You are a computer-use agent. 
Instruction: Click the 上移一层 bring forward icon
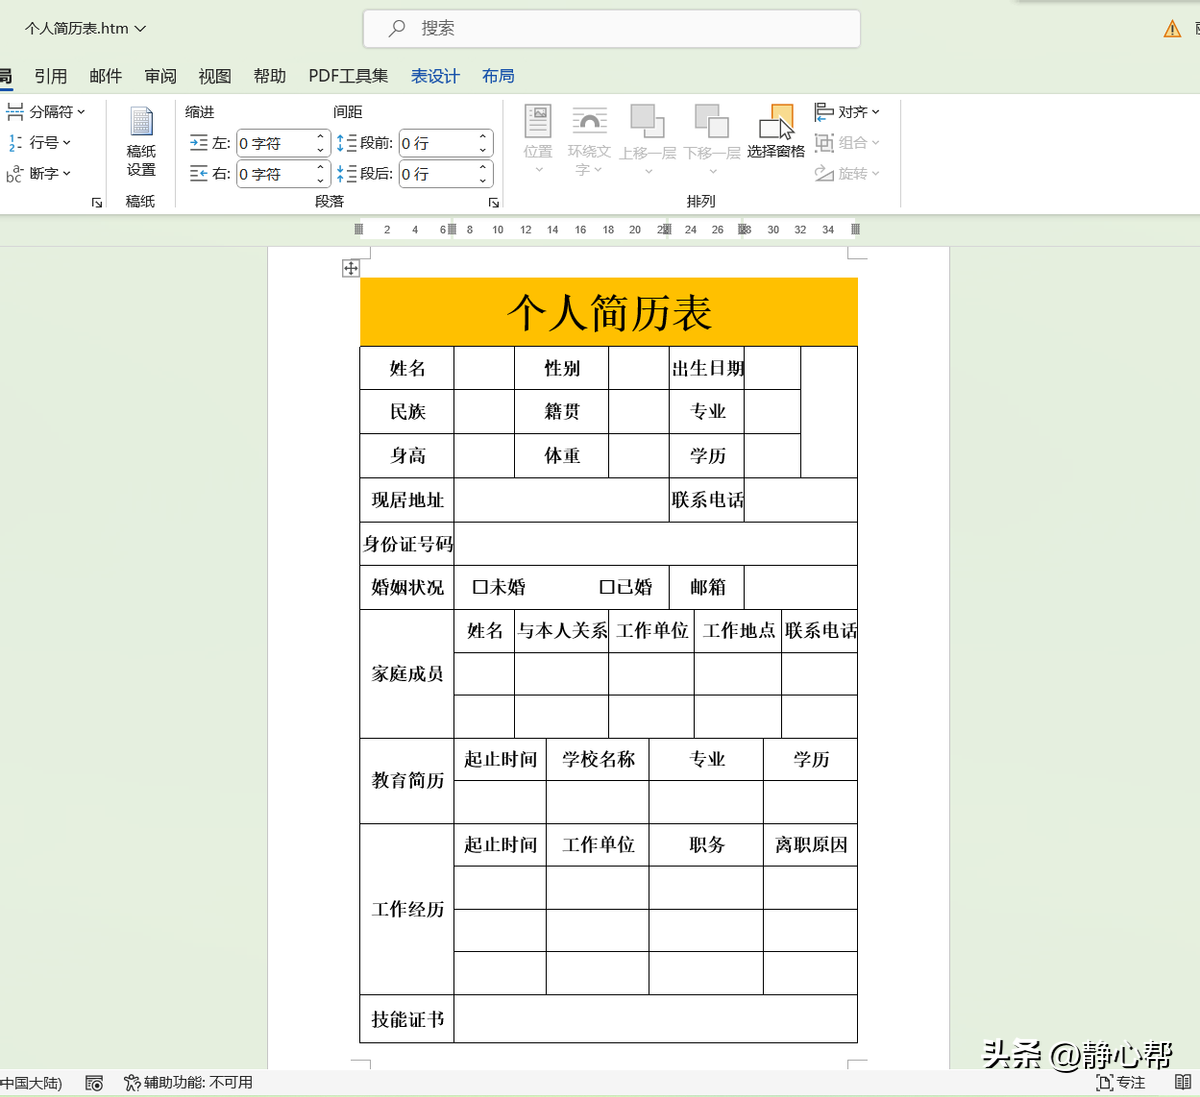647,140
